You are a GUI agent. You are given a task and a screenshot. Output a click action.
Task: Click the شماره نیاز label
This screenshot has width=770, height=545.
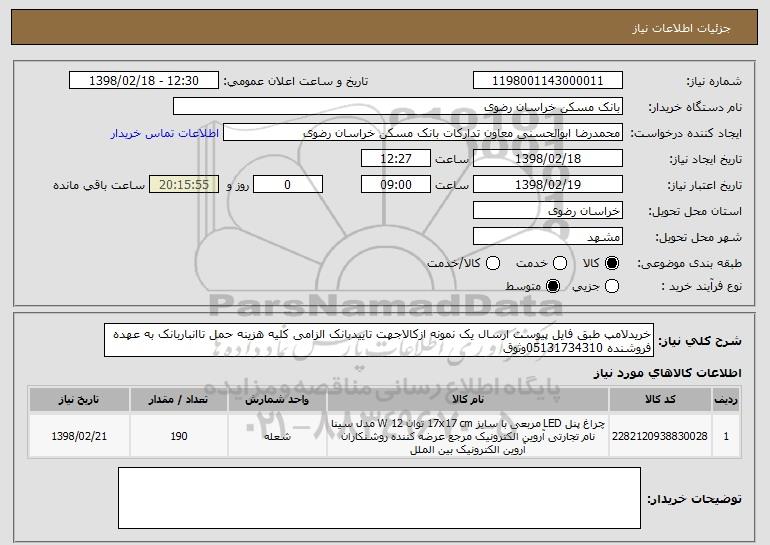pyautogui.click(x=714, y=81)
